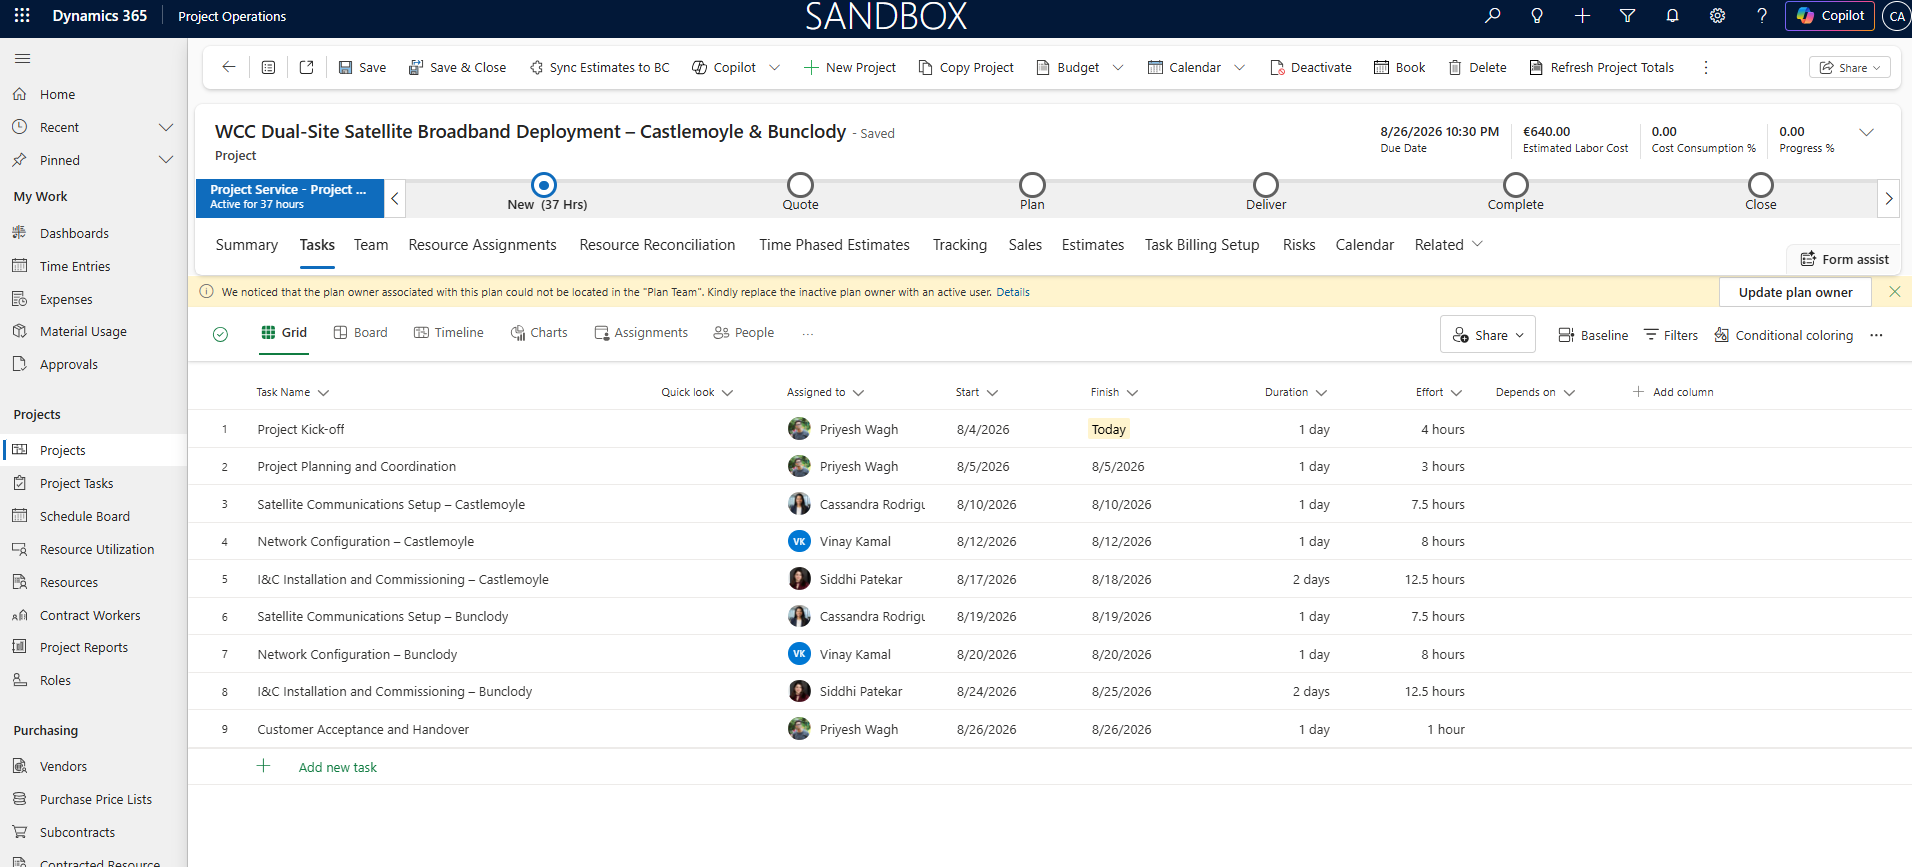Click the plus quick create icon in header
Screen dimensions: 1912x867
1582,16
